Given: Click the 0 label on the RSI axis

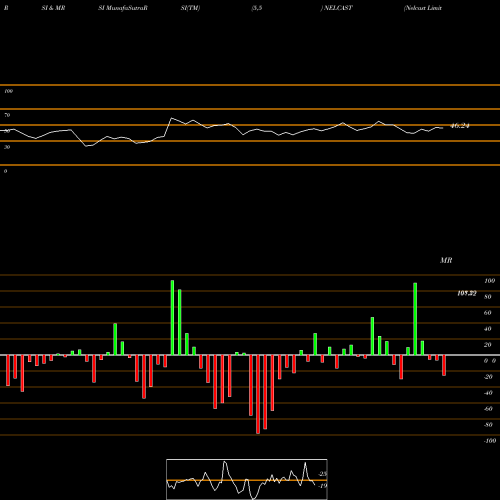Looking at the screenshot, I should (x=5, y=171).
